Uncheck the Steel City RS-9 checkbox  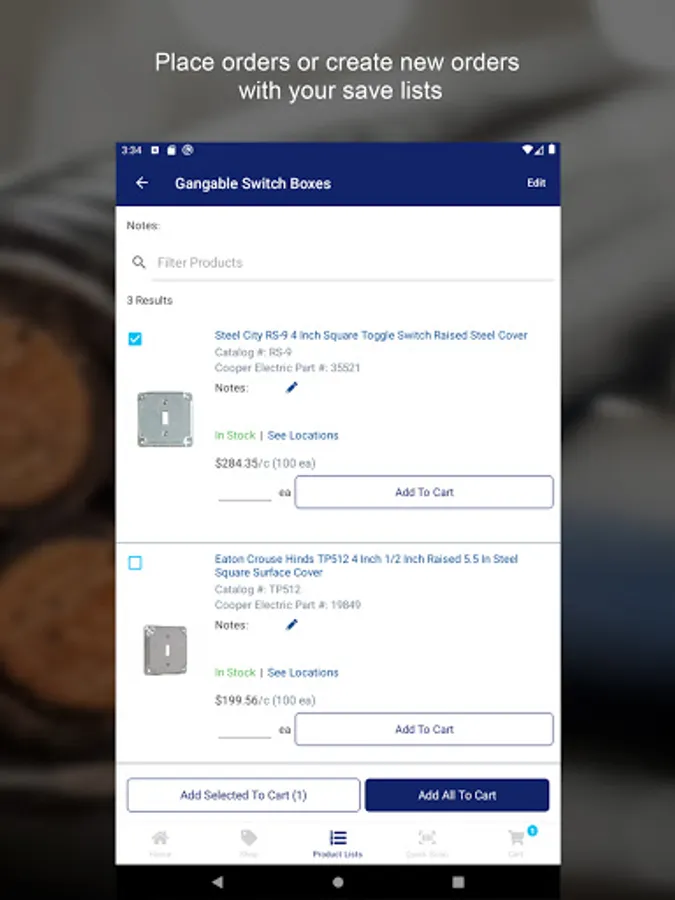coord(135,339)
